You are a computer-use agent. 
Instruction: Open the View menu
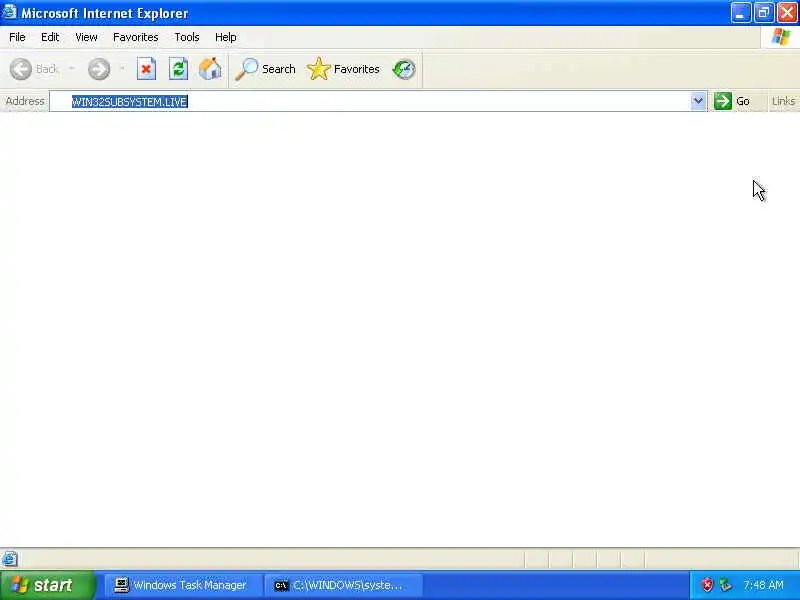tap(86, 37)
